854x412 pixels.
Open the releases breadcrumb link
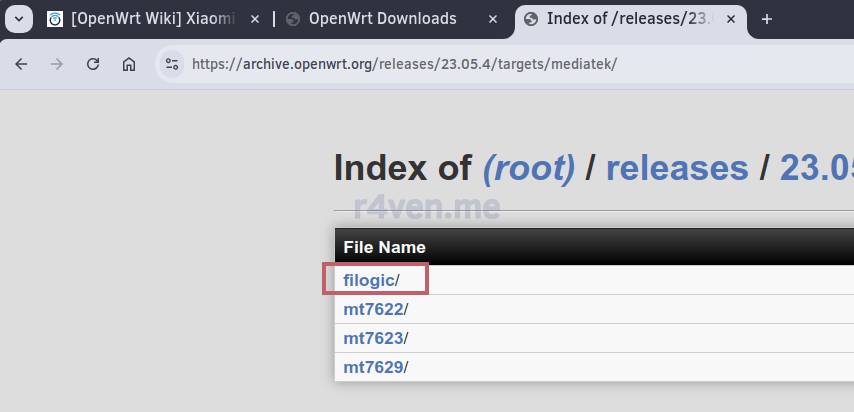677,168
